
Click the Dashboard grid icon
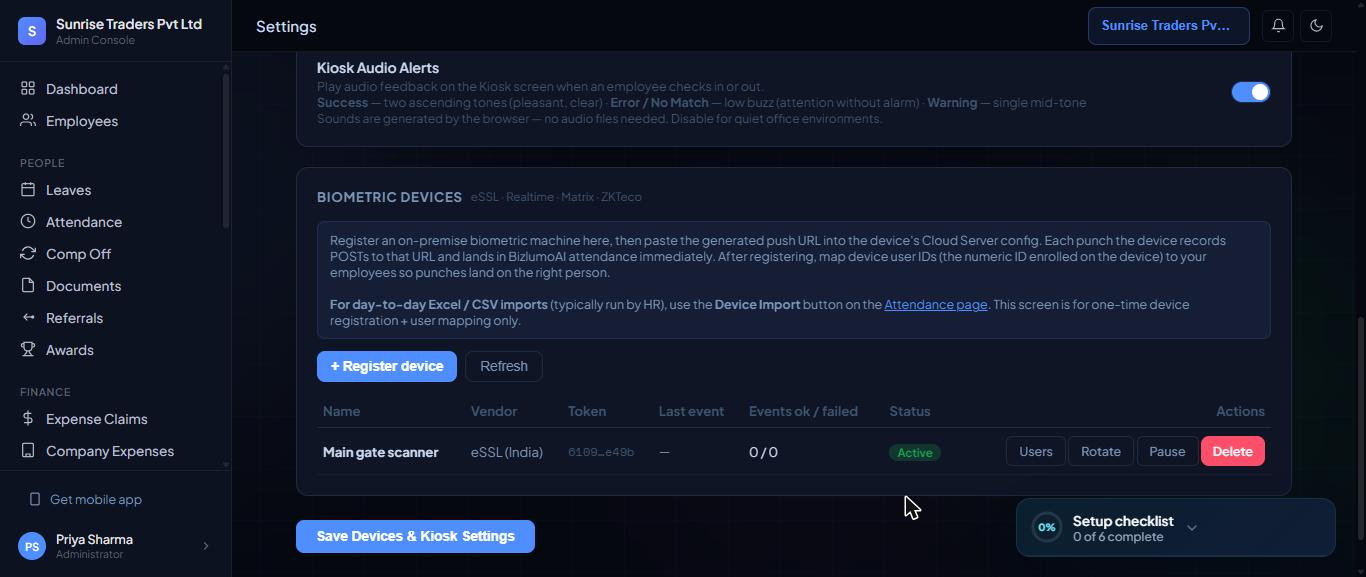(28, 89)
